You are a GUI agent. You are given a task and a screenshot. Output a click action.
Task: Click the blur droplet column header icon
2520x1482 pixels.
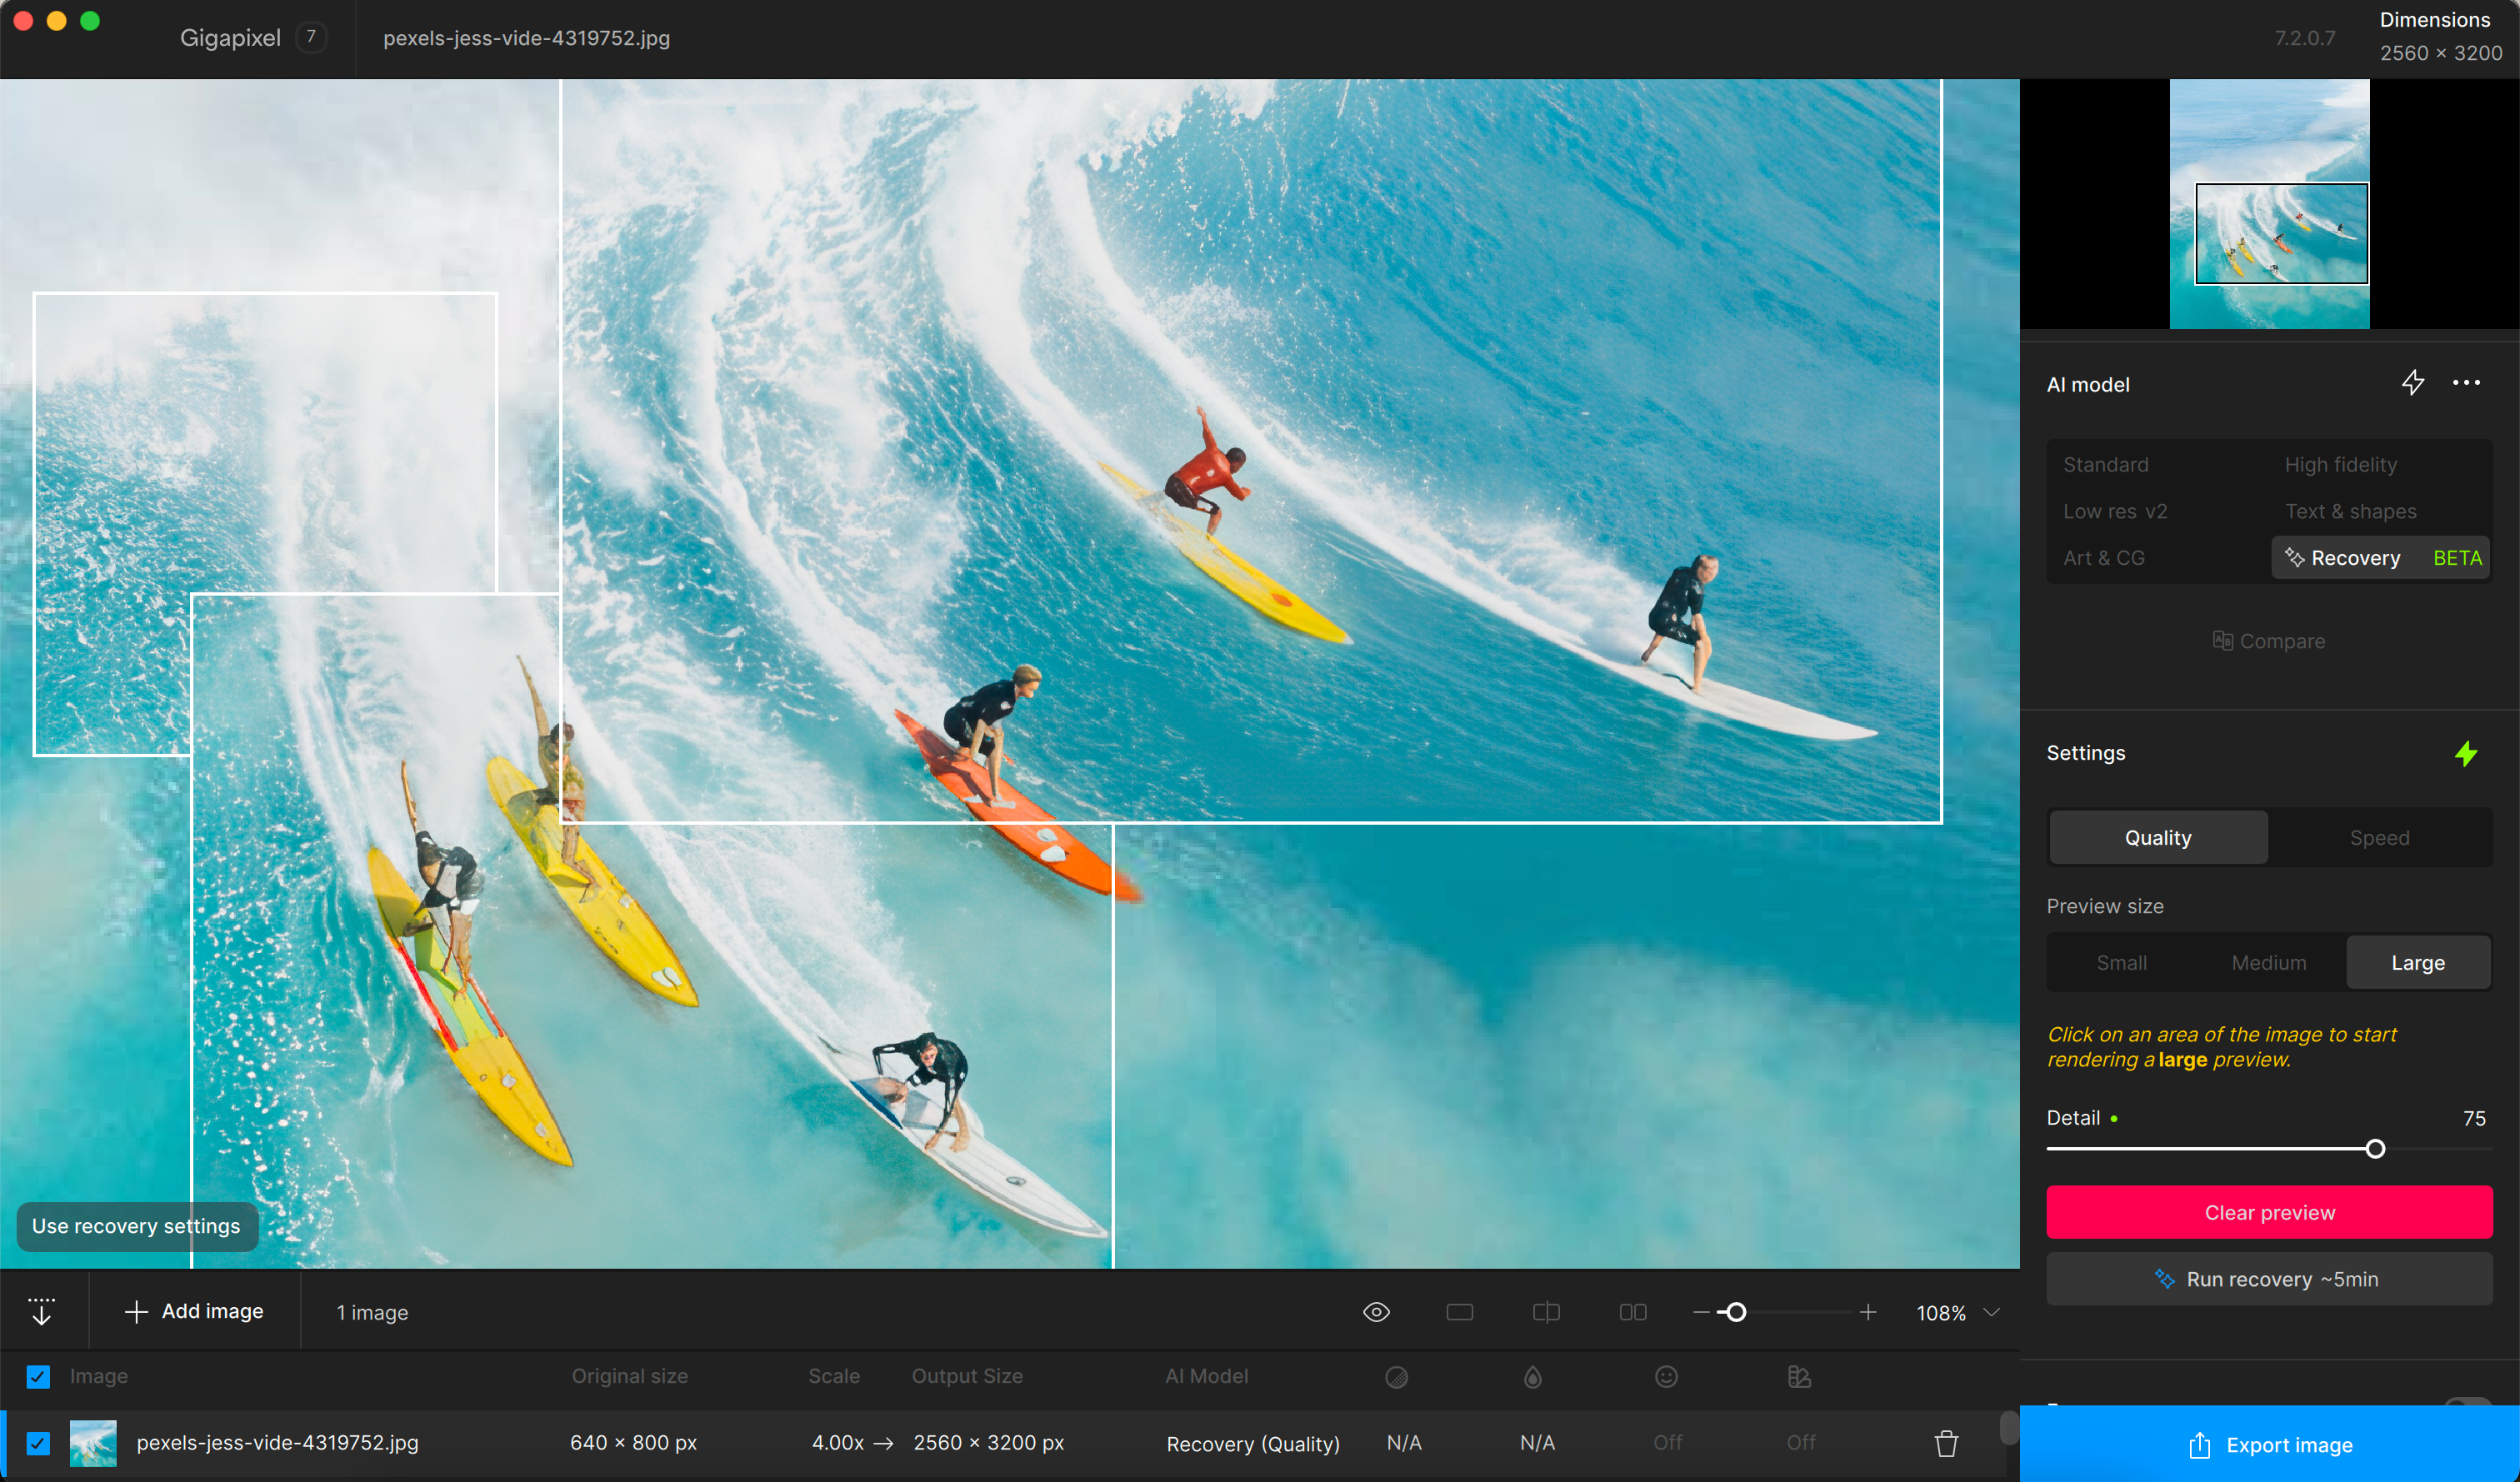(x=1532, y=1377)
